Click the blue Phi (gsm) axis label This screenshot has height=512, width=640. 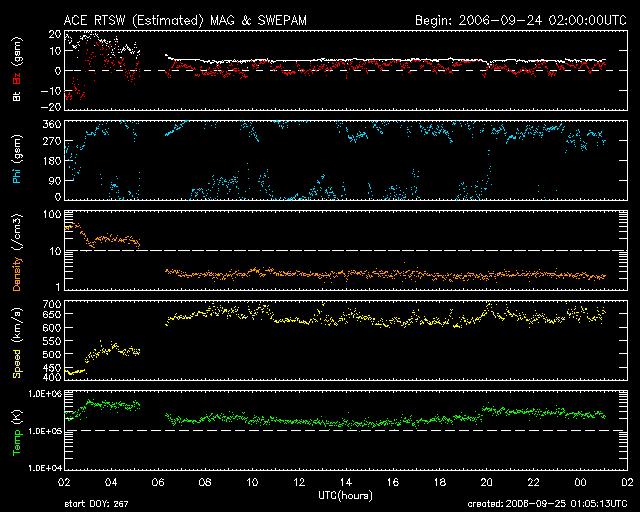coord(17,160)
